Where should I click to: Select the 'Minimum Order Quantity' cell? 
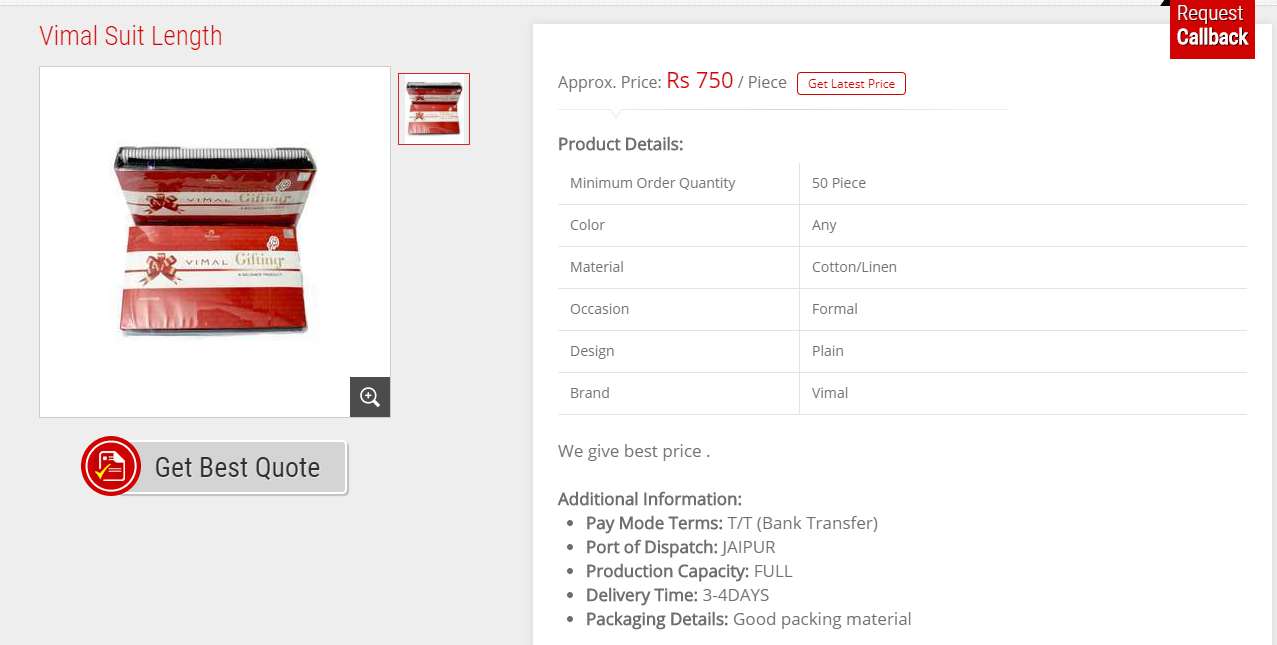point(679,183)
